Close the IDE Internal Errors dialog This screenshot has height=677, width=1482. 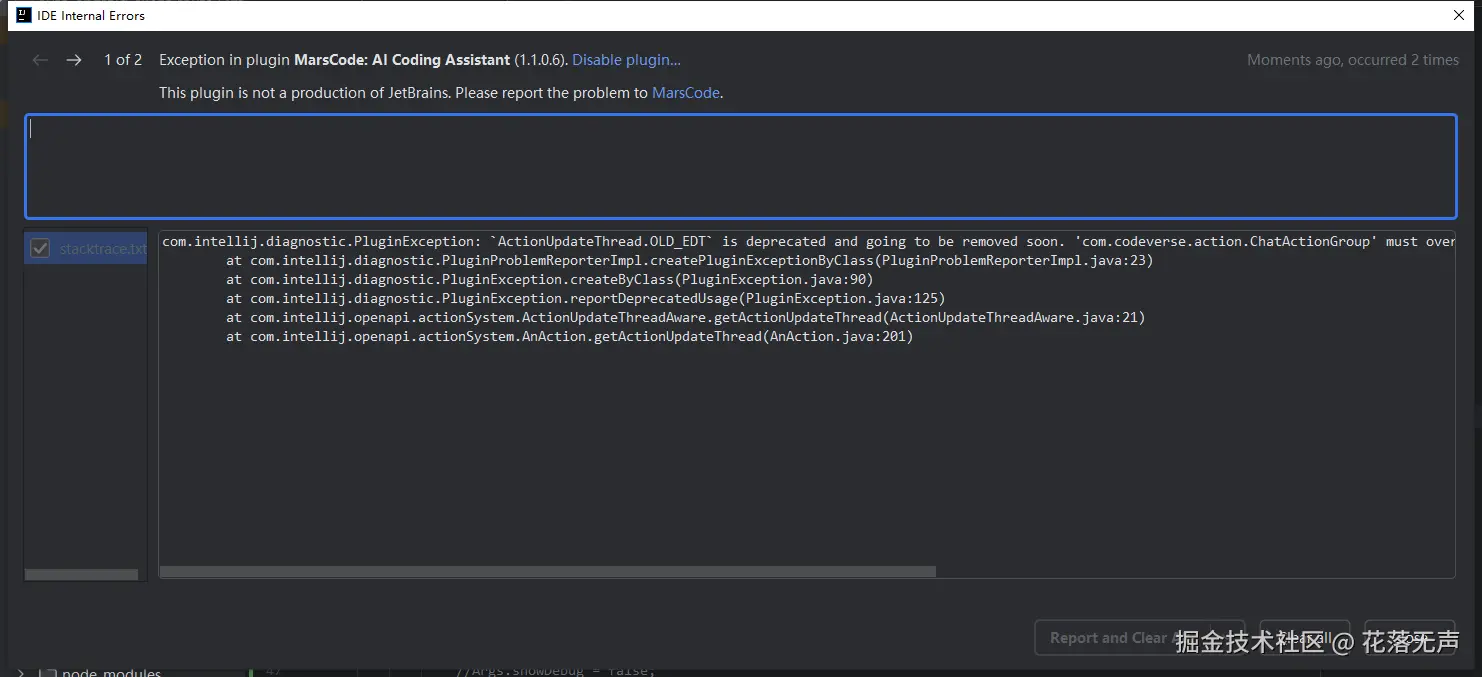(x=1459, y=15)
